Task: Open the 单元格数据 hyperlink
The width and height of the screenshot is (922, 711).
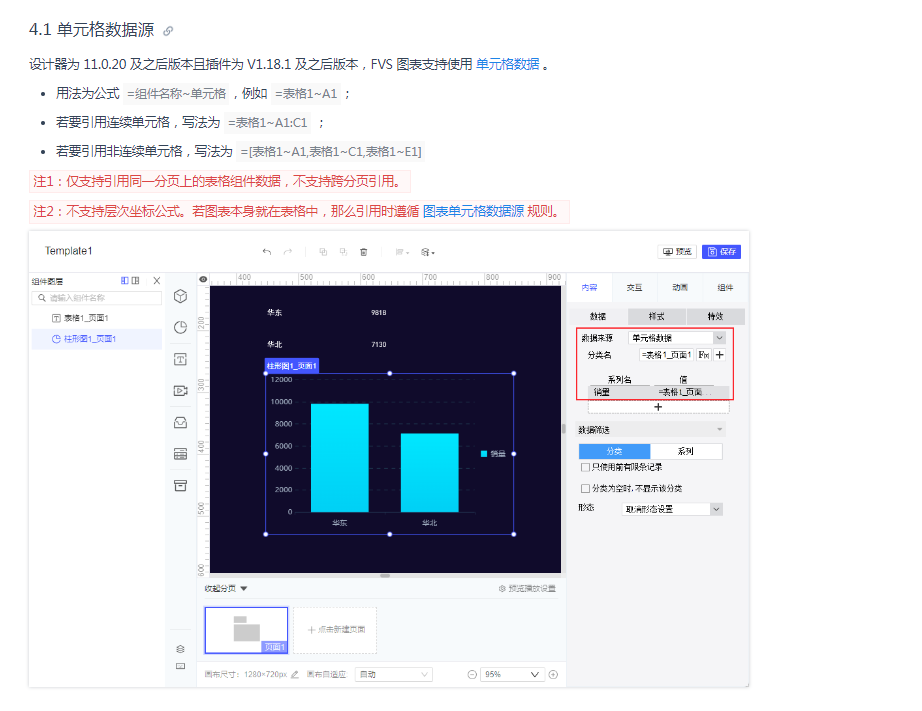Action: click(x=507, y=64)
